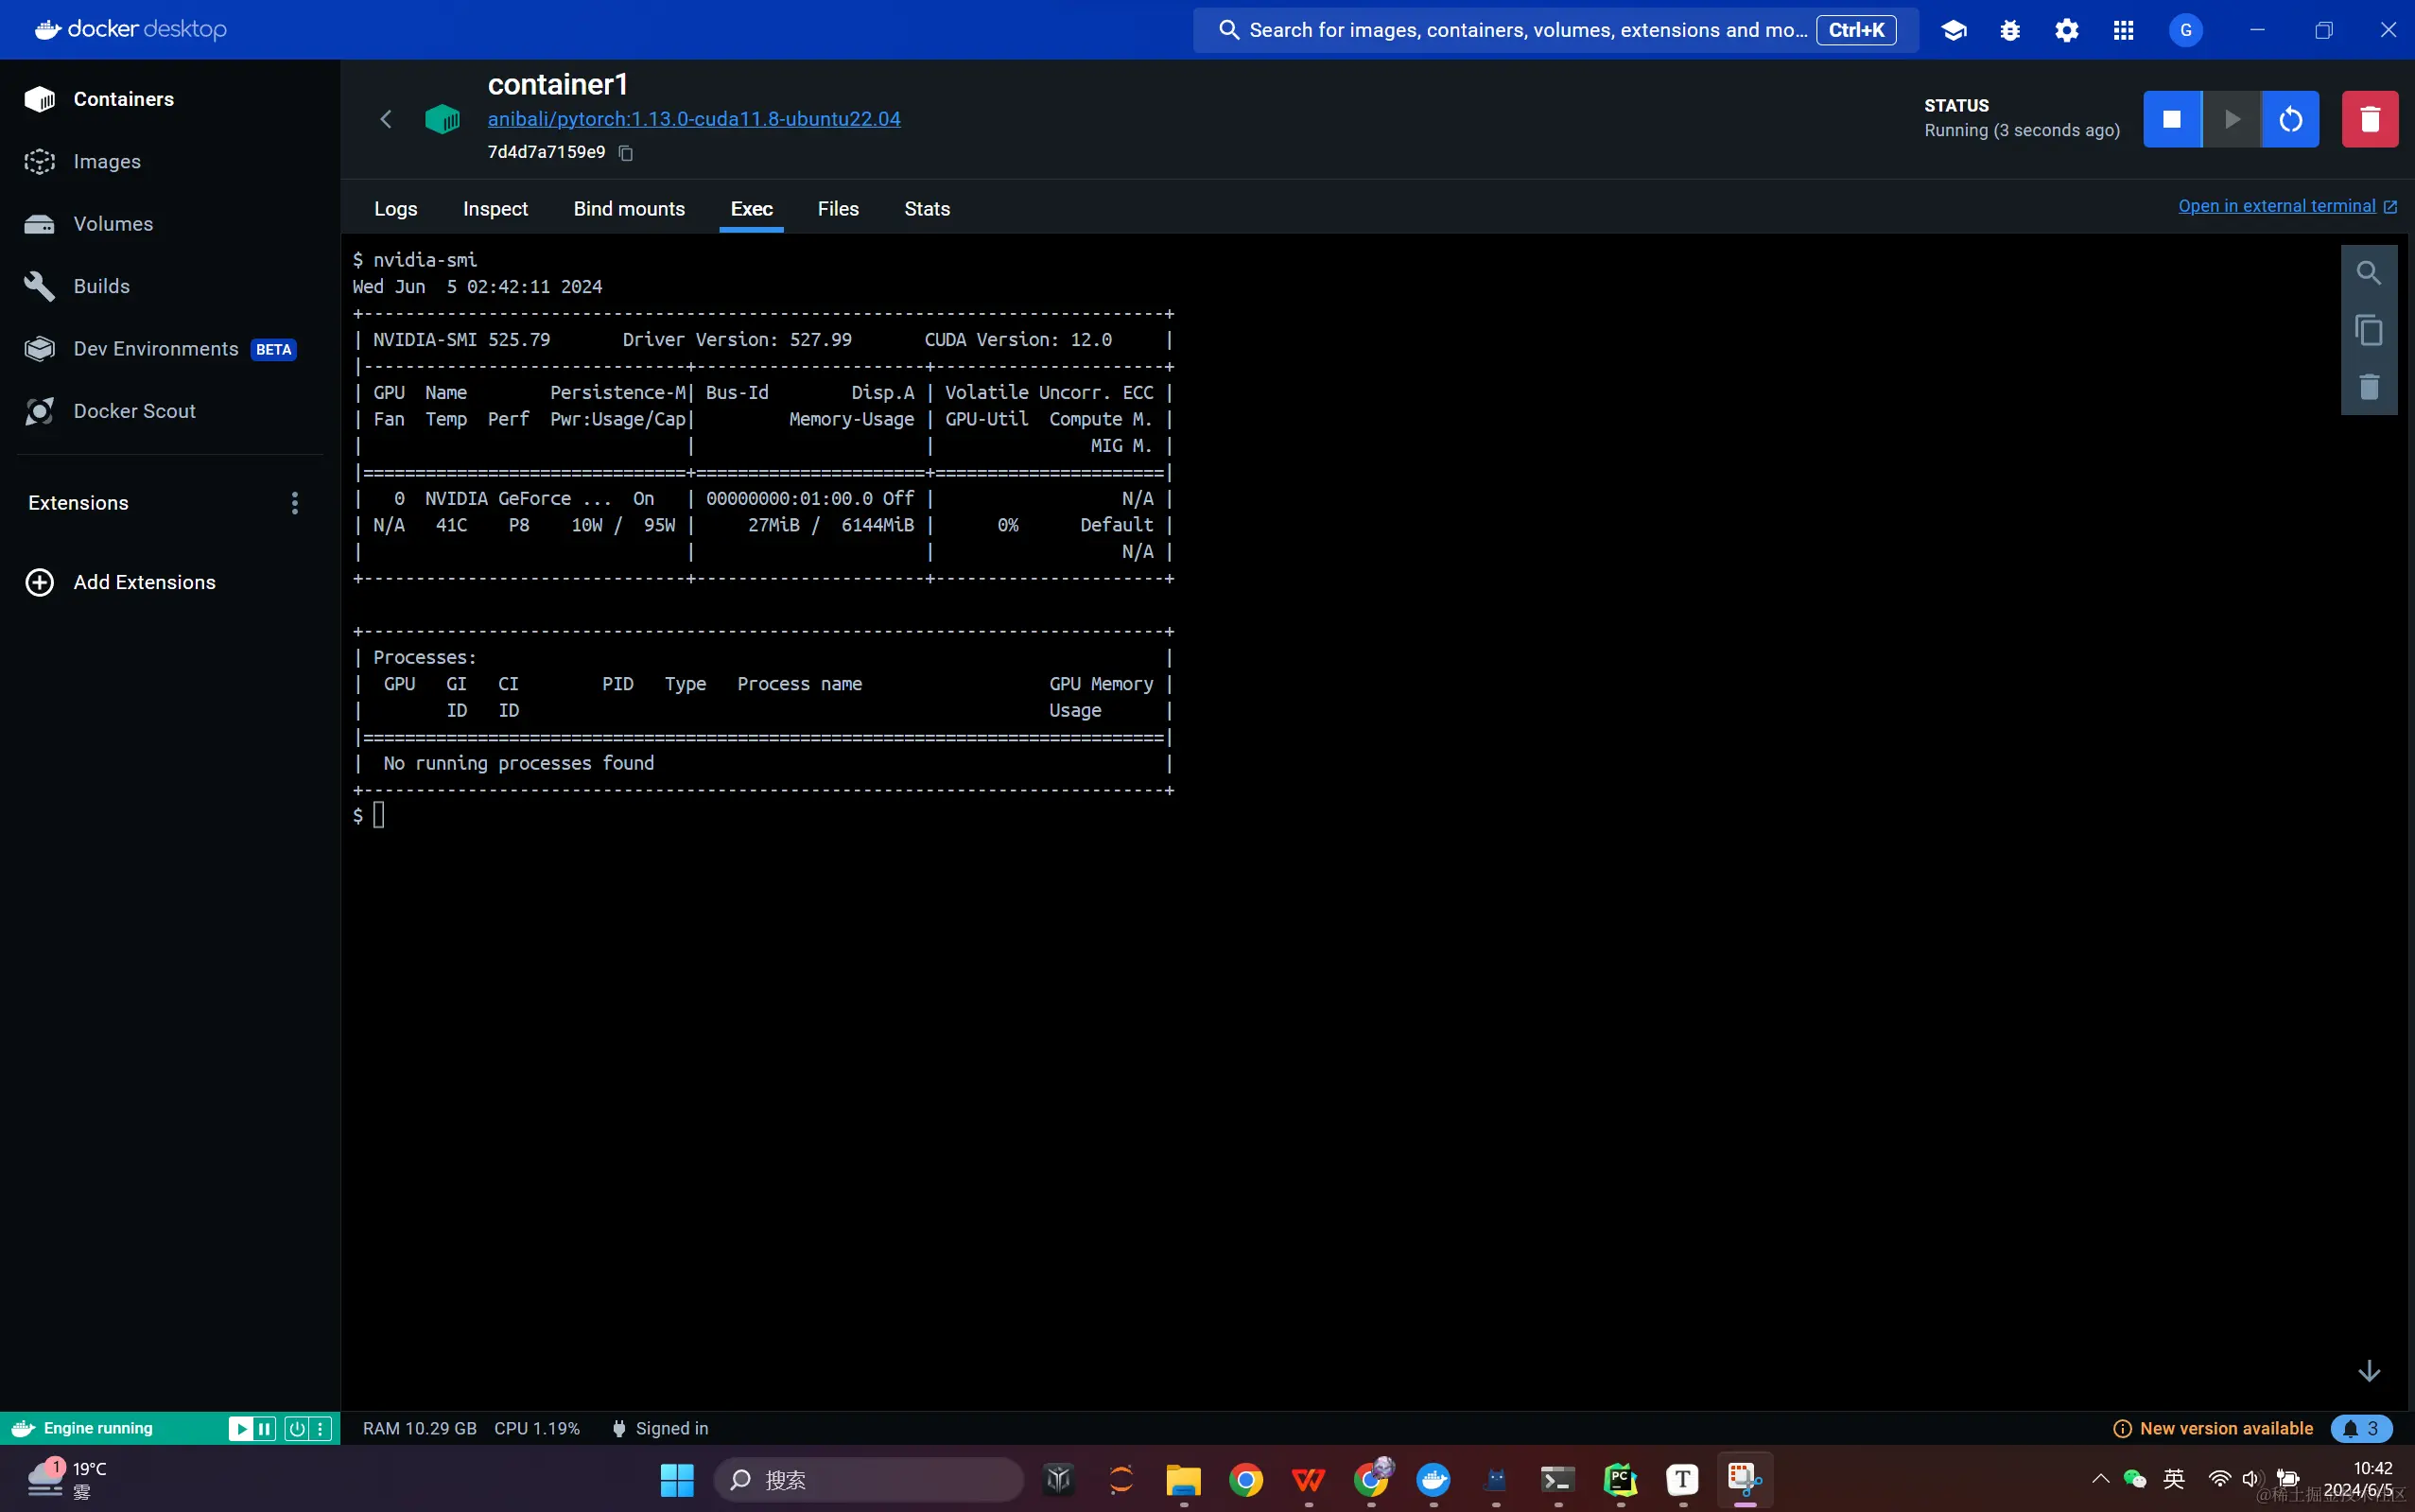Image resolution: width=2415 pixels, height=1512 pixels.
Task: Delete container1 with the red trash button
Action: 2369,119
